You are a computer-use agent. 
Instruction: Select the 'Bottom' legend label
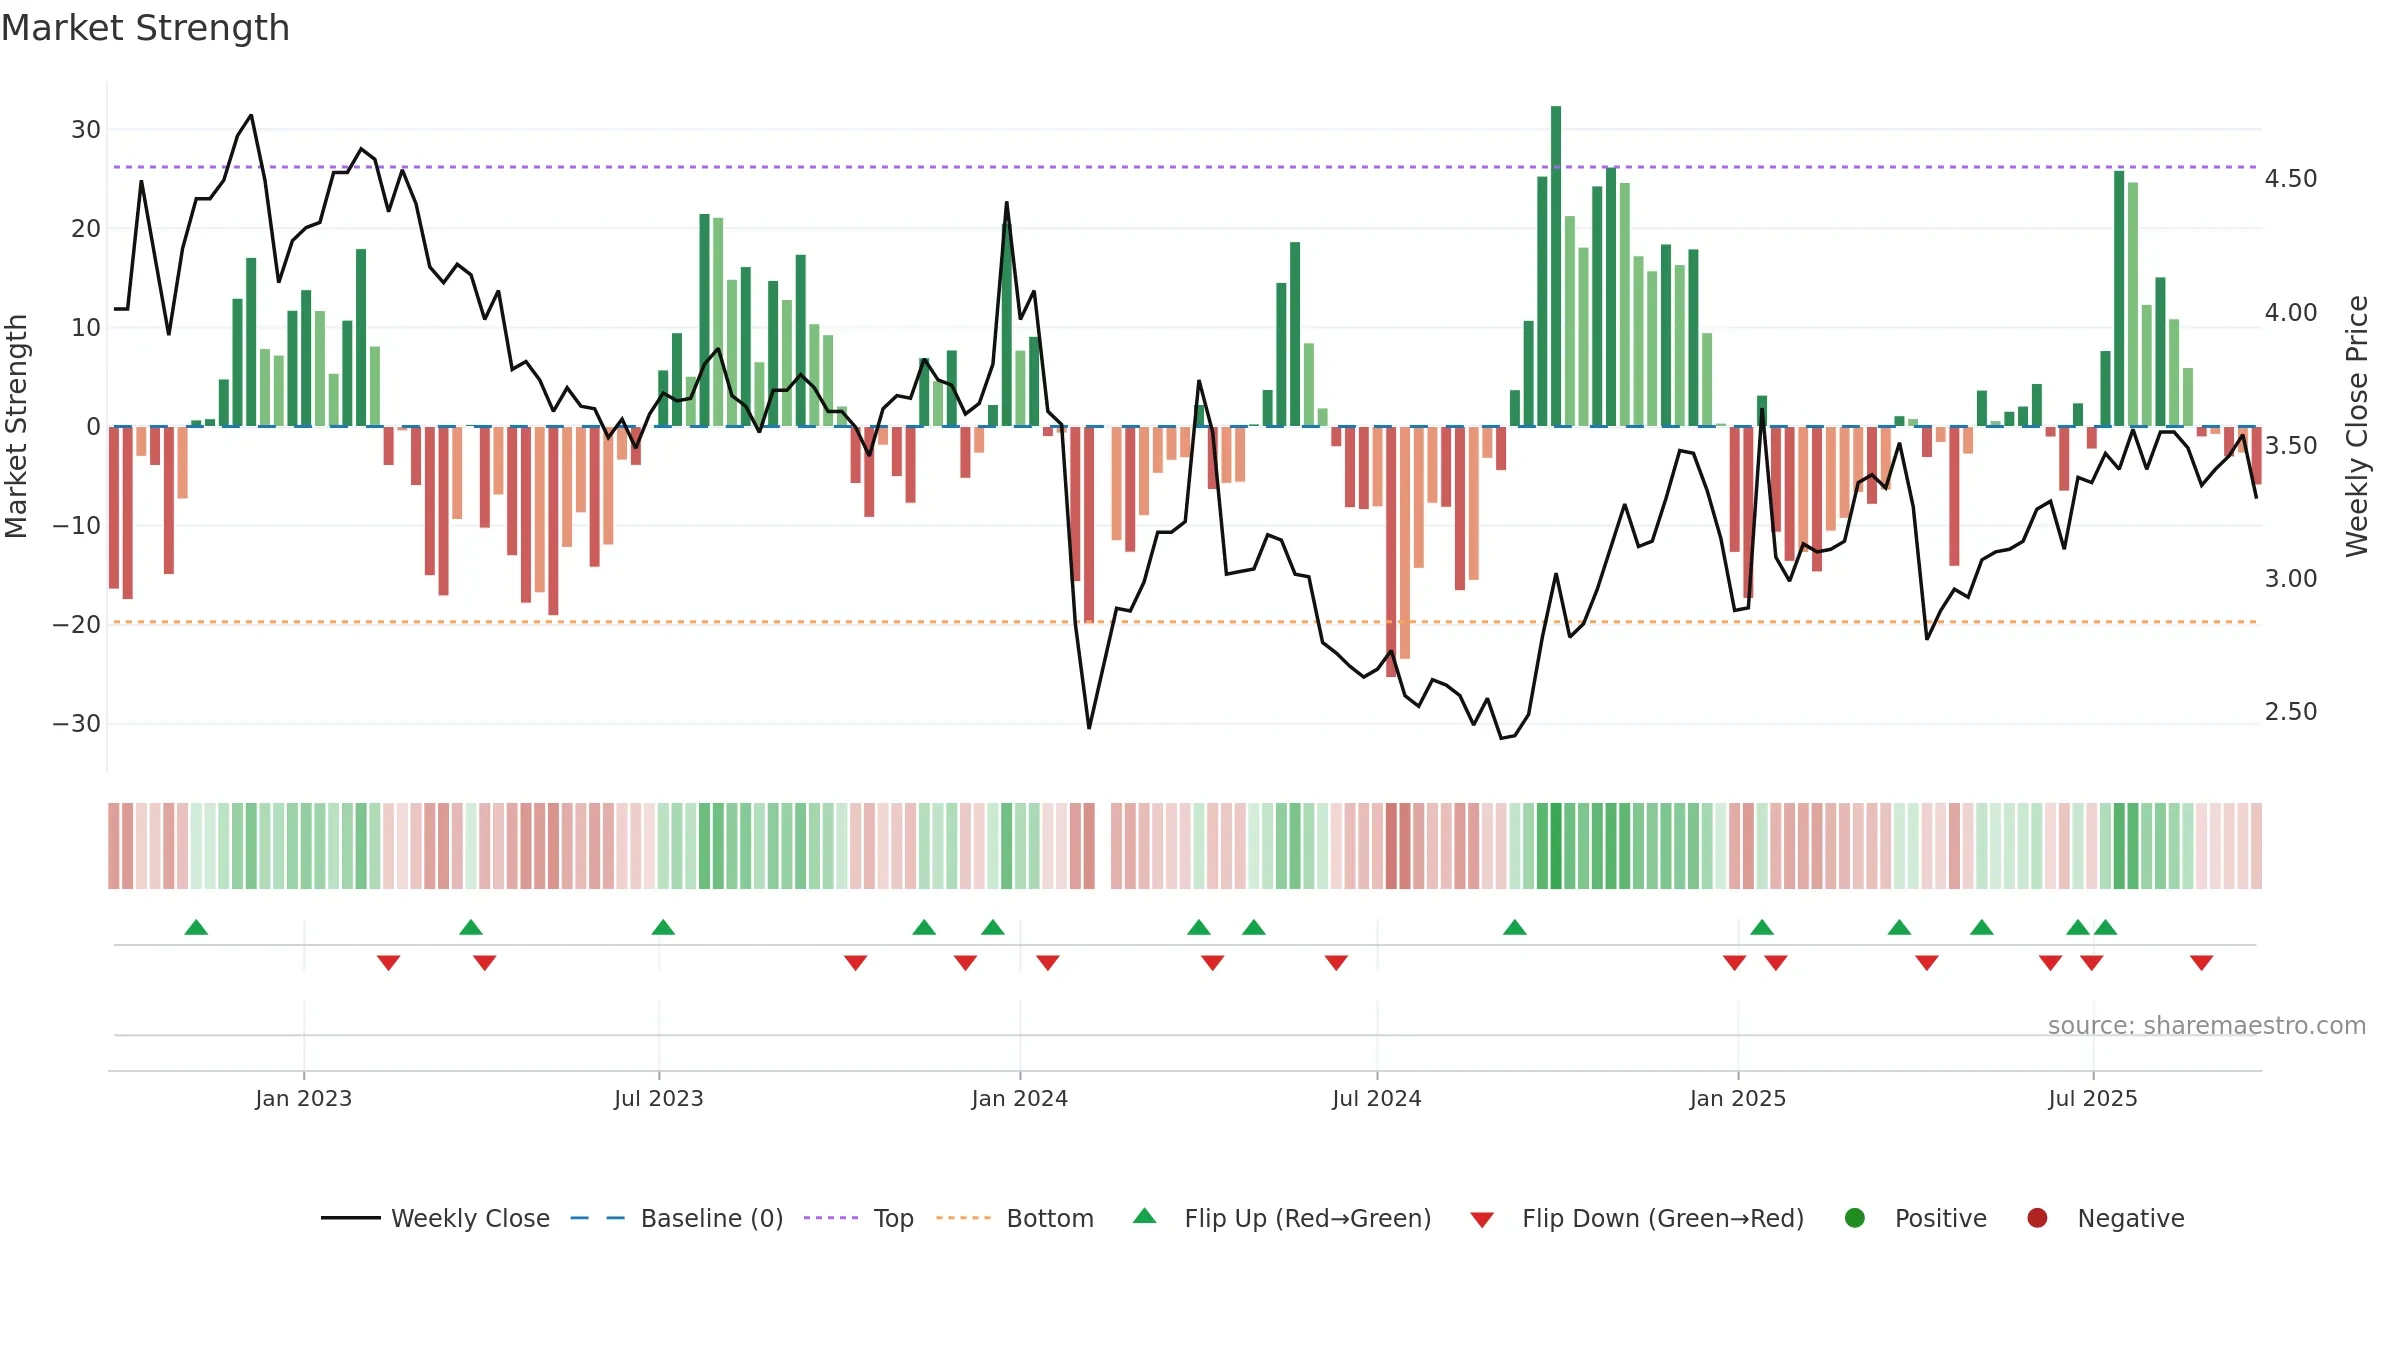point(1050,1218)
